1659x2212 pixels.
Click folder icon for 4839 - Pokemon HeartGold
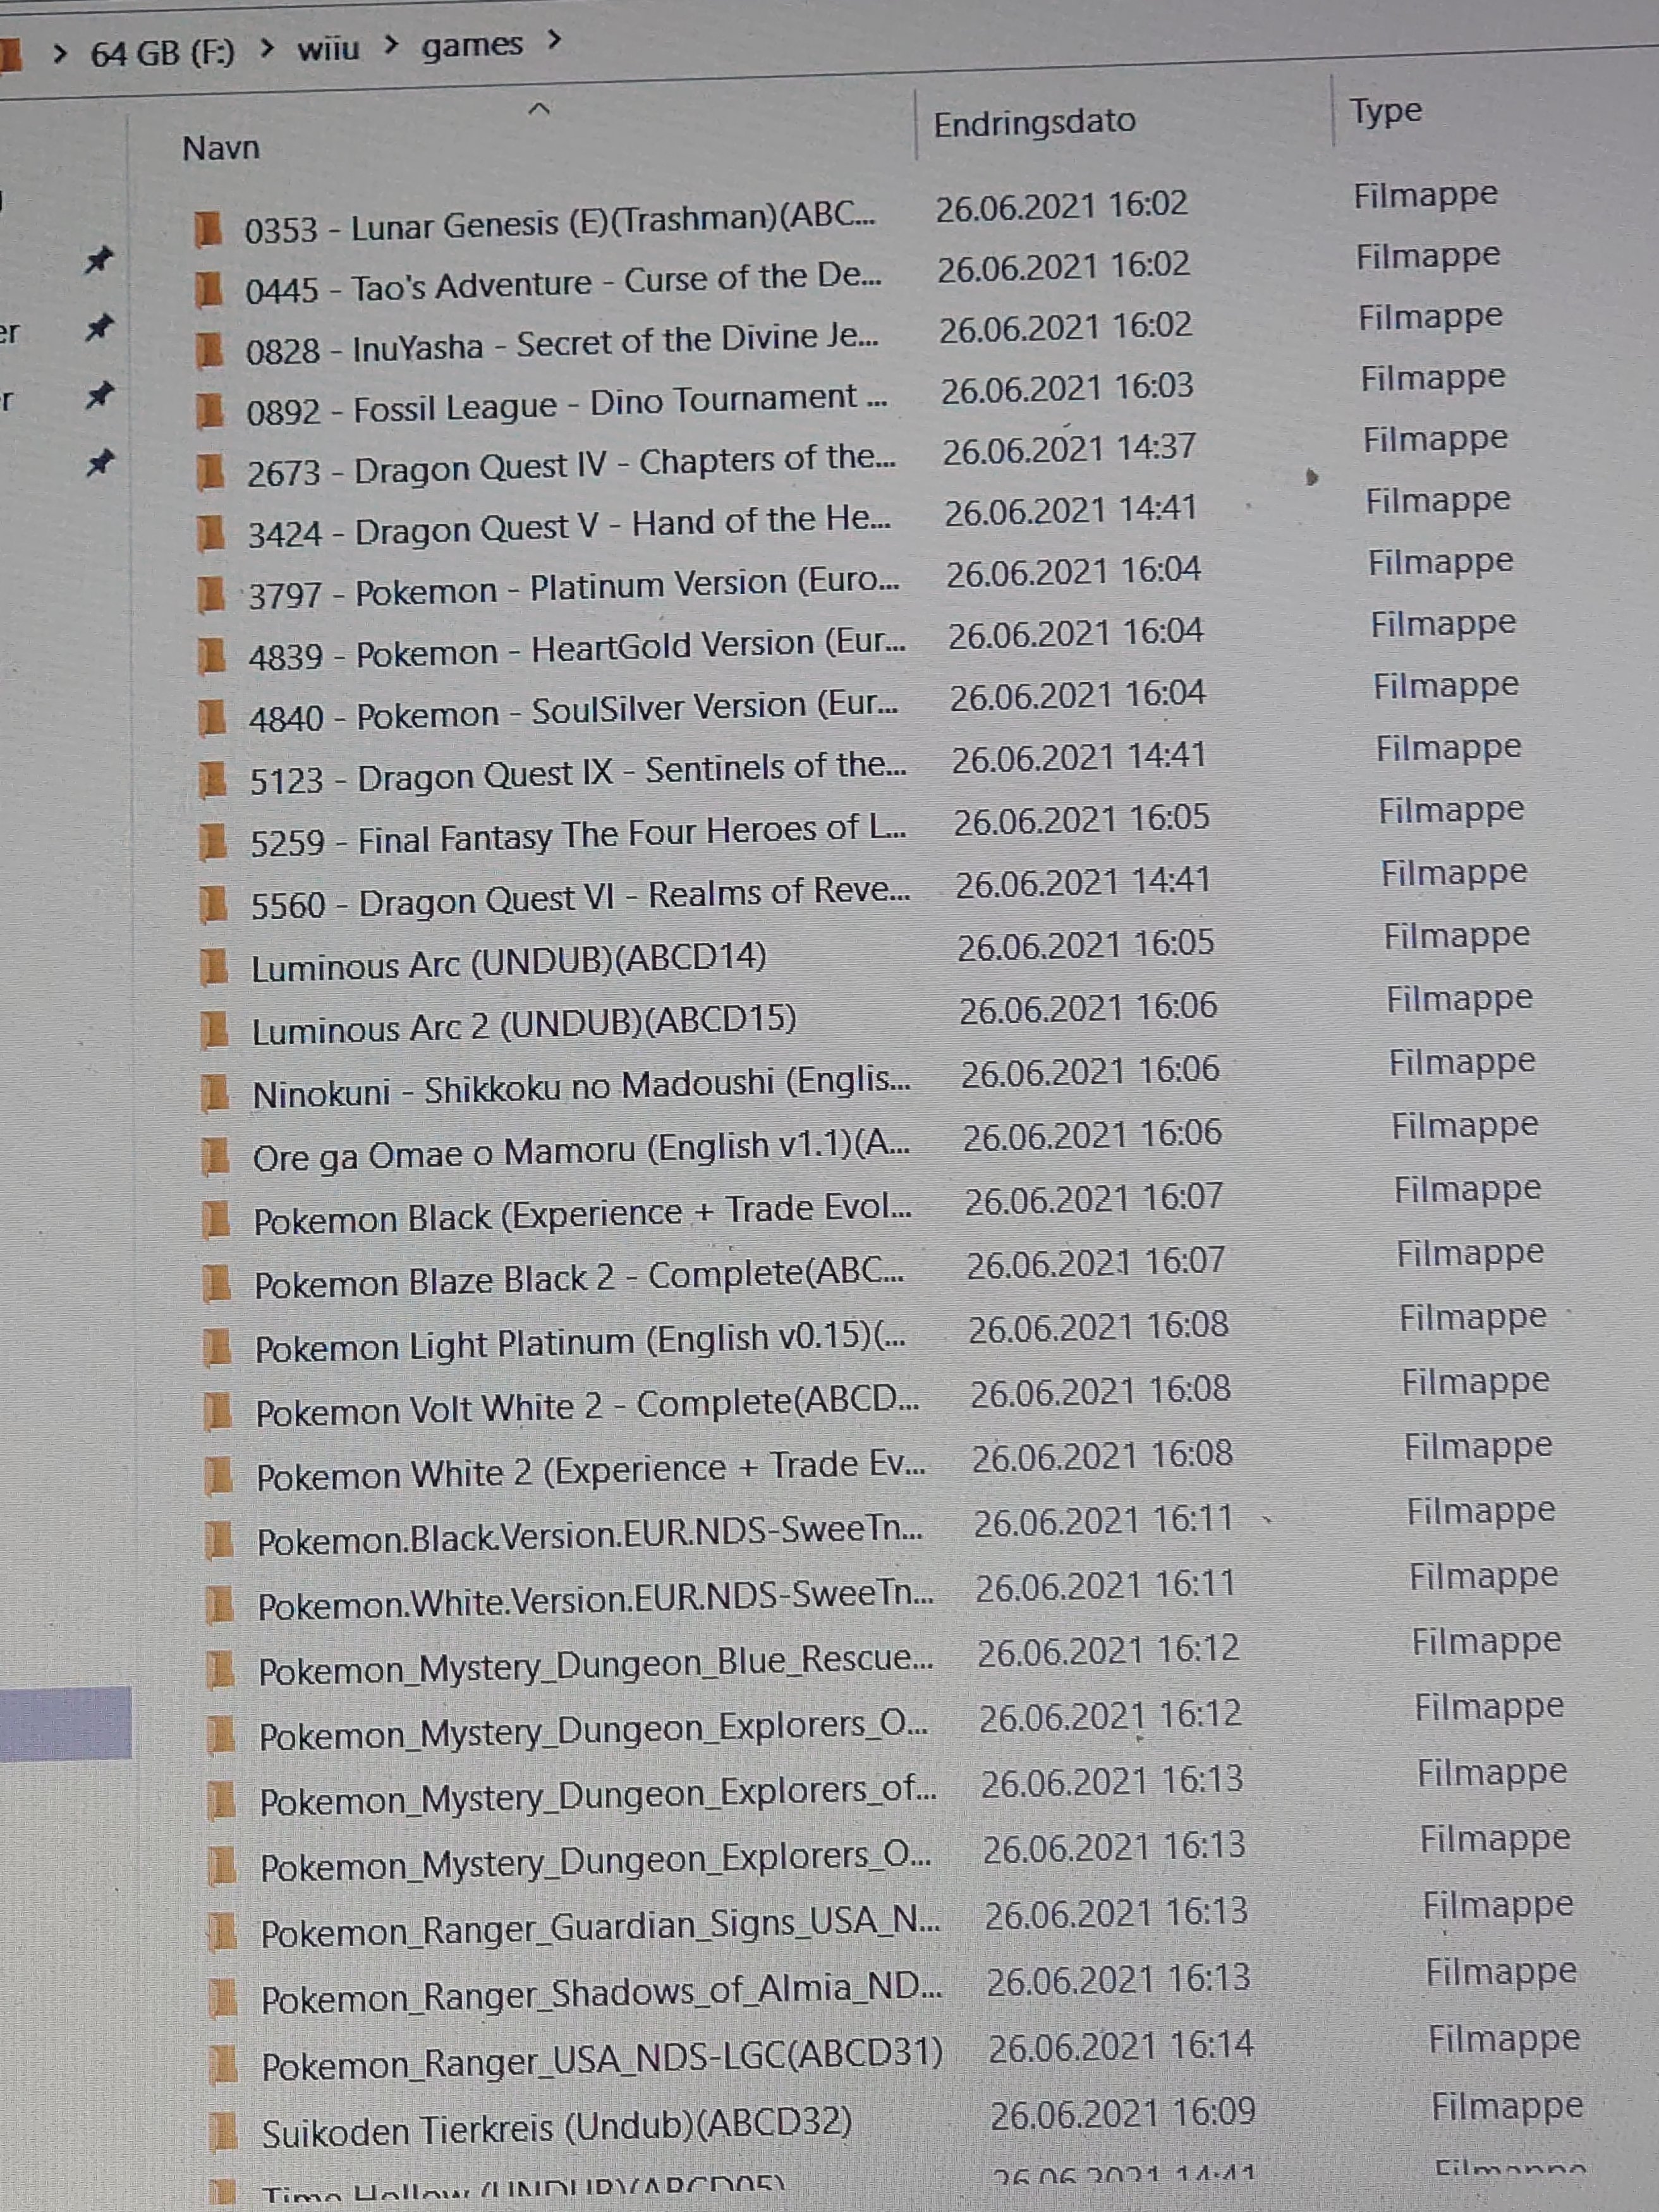[x=211, y=657]
